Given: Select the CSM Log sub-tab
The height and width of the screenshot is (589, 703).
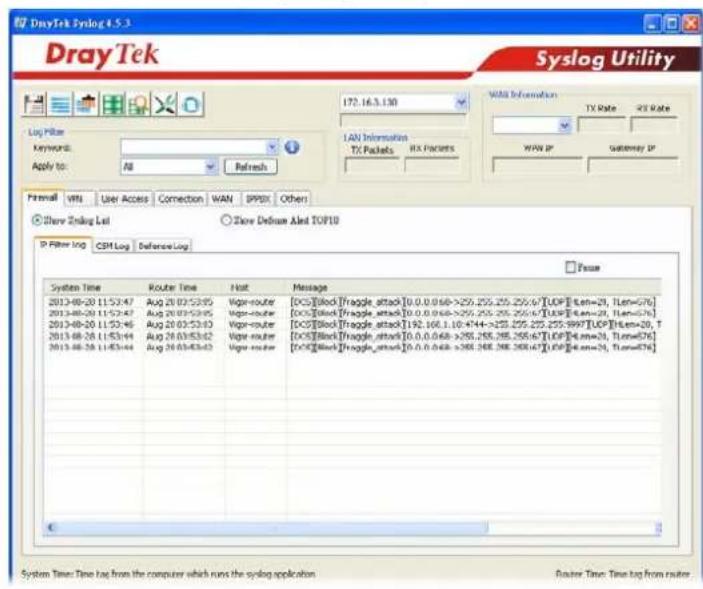Looking at the screenshot, I should (113, 246).
